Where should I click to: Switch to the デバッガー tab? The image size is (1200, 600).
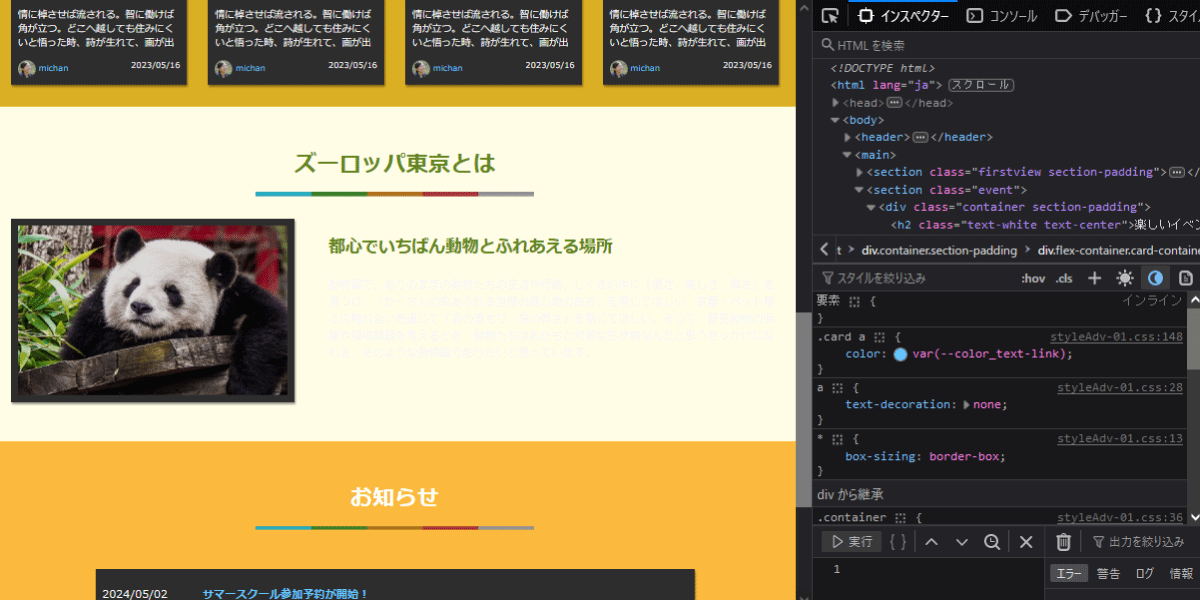coord(1090,16)
